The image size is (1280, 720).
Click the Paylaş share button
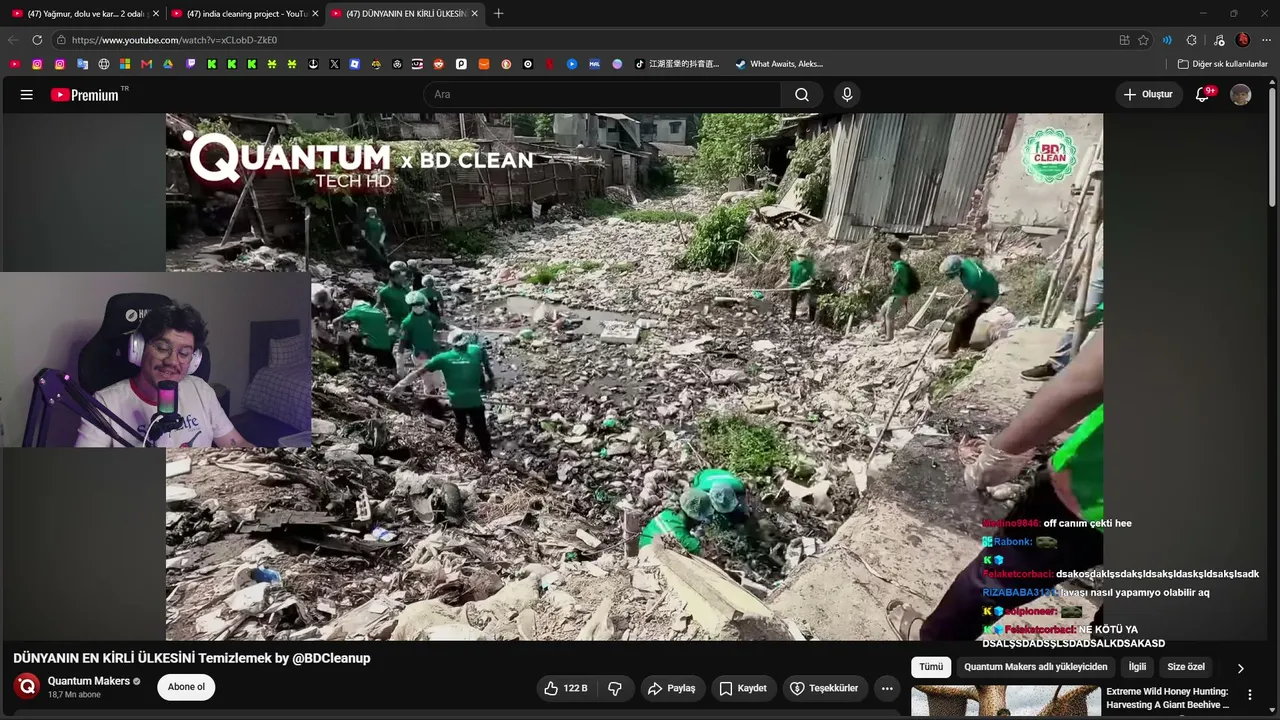(671, 688)
